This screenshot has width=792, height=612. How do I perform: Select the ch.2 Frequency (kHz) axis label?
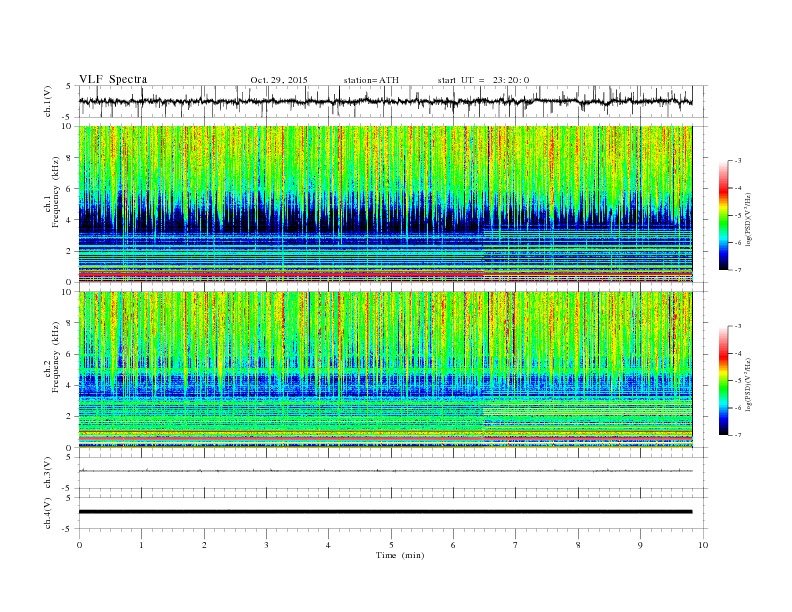(52, 357)
